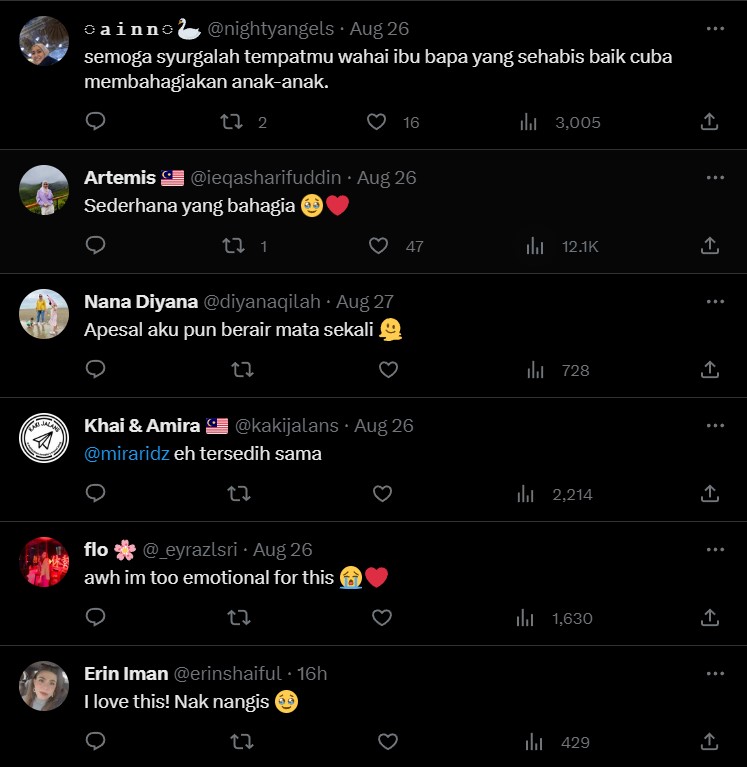View Artemis profile picture
The image size is (747, 767).
(44, 190)
